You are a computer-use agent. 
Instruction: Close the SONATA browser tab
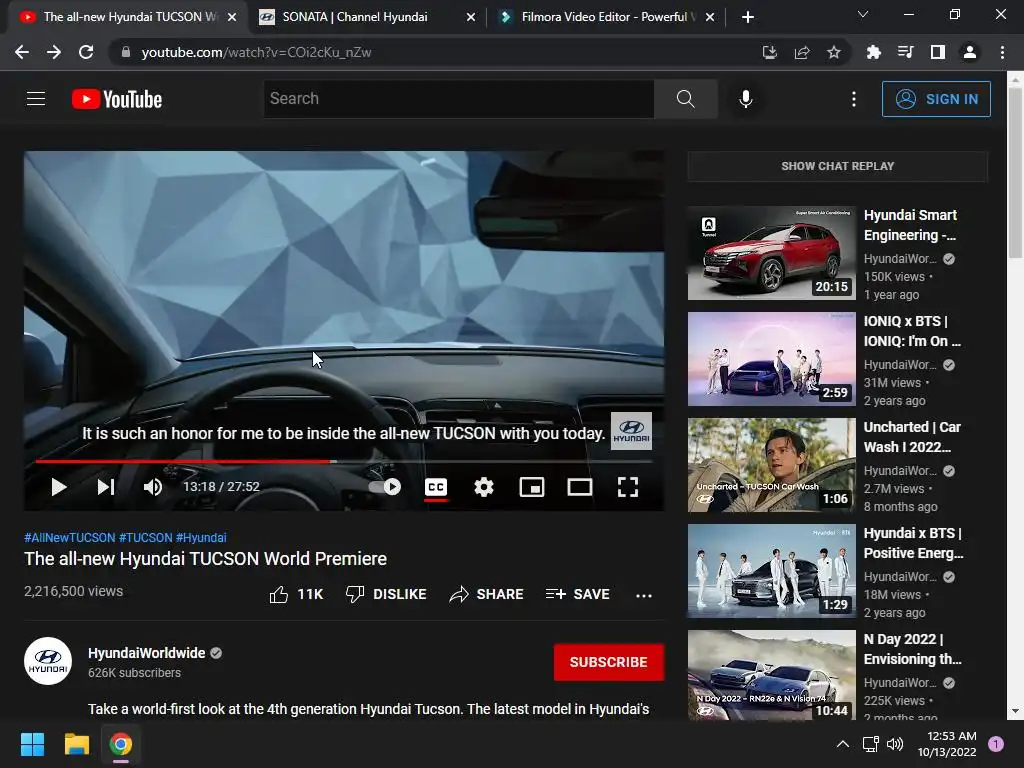(471, 17)
